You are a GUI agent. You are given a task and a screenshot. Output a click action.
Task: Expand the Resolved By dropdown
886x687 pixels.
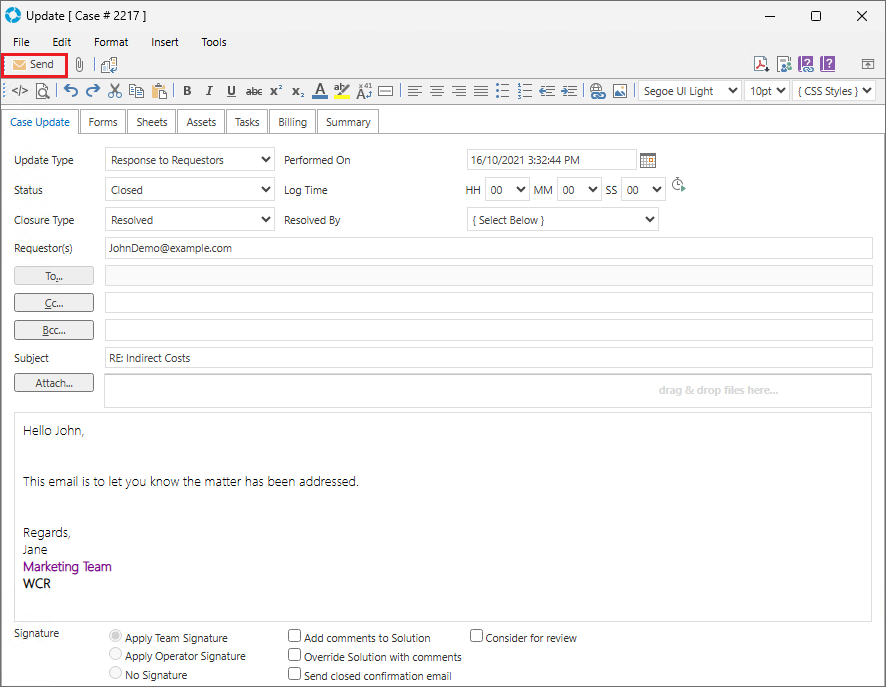(563, 220)
